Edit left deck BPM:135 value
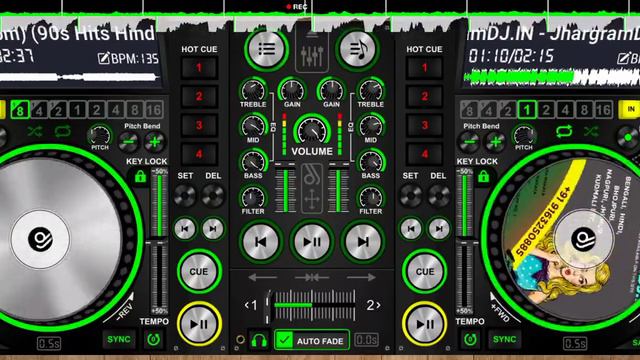Viewport: 640px width, 360px height. pyautogui.click(x=128, y=59)
